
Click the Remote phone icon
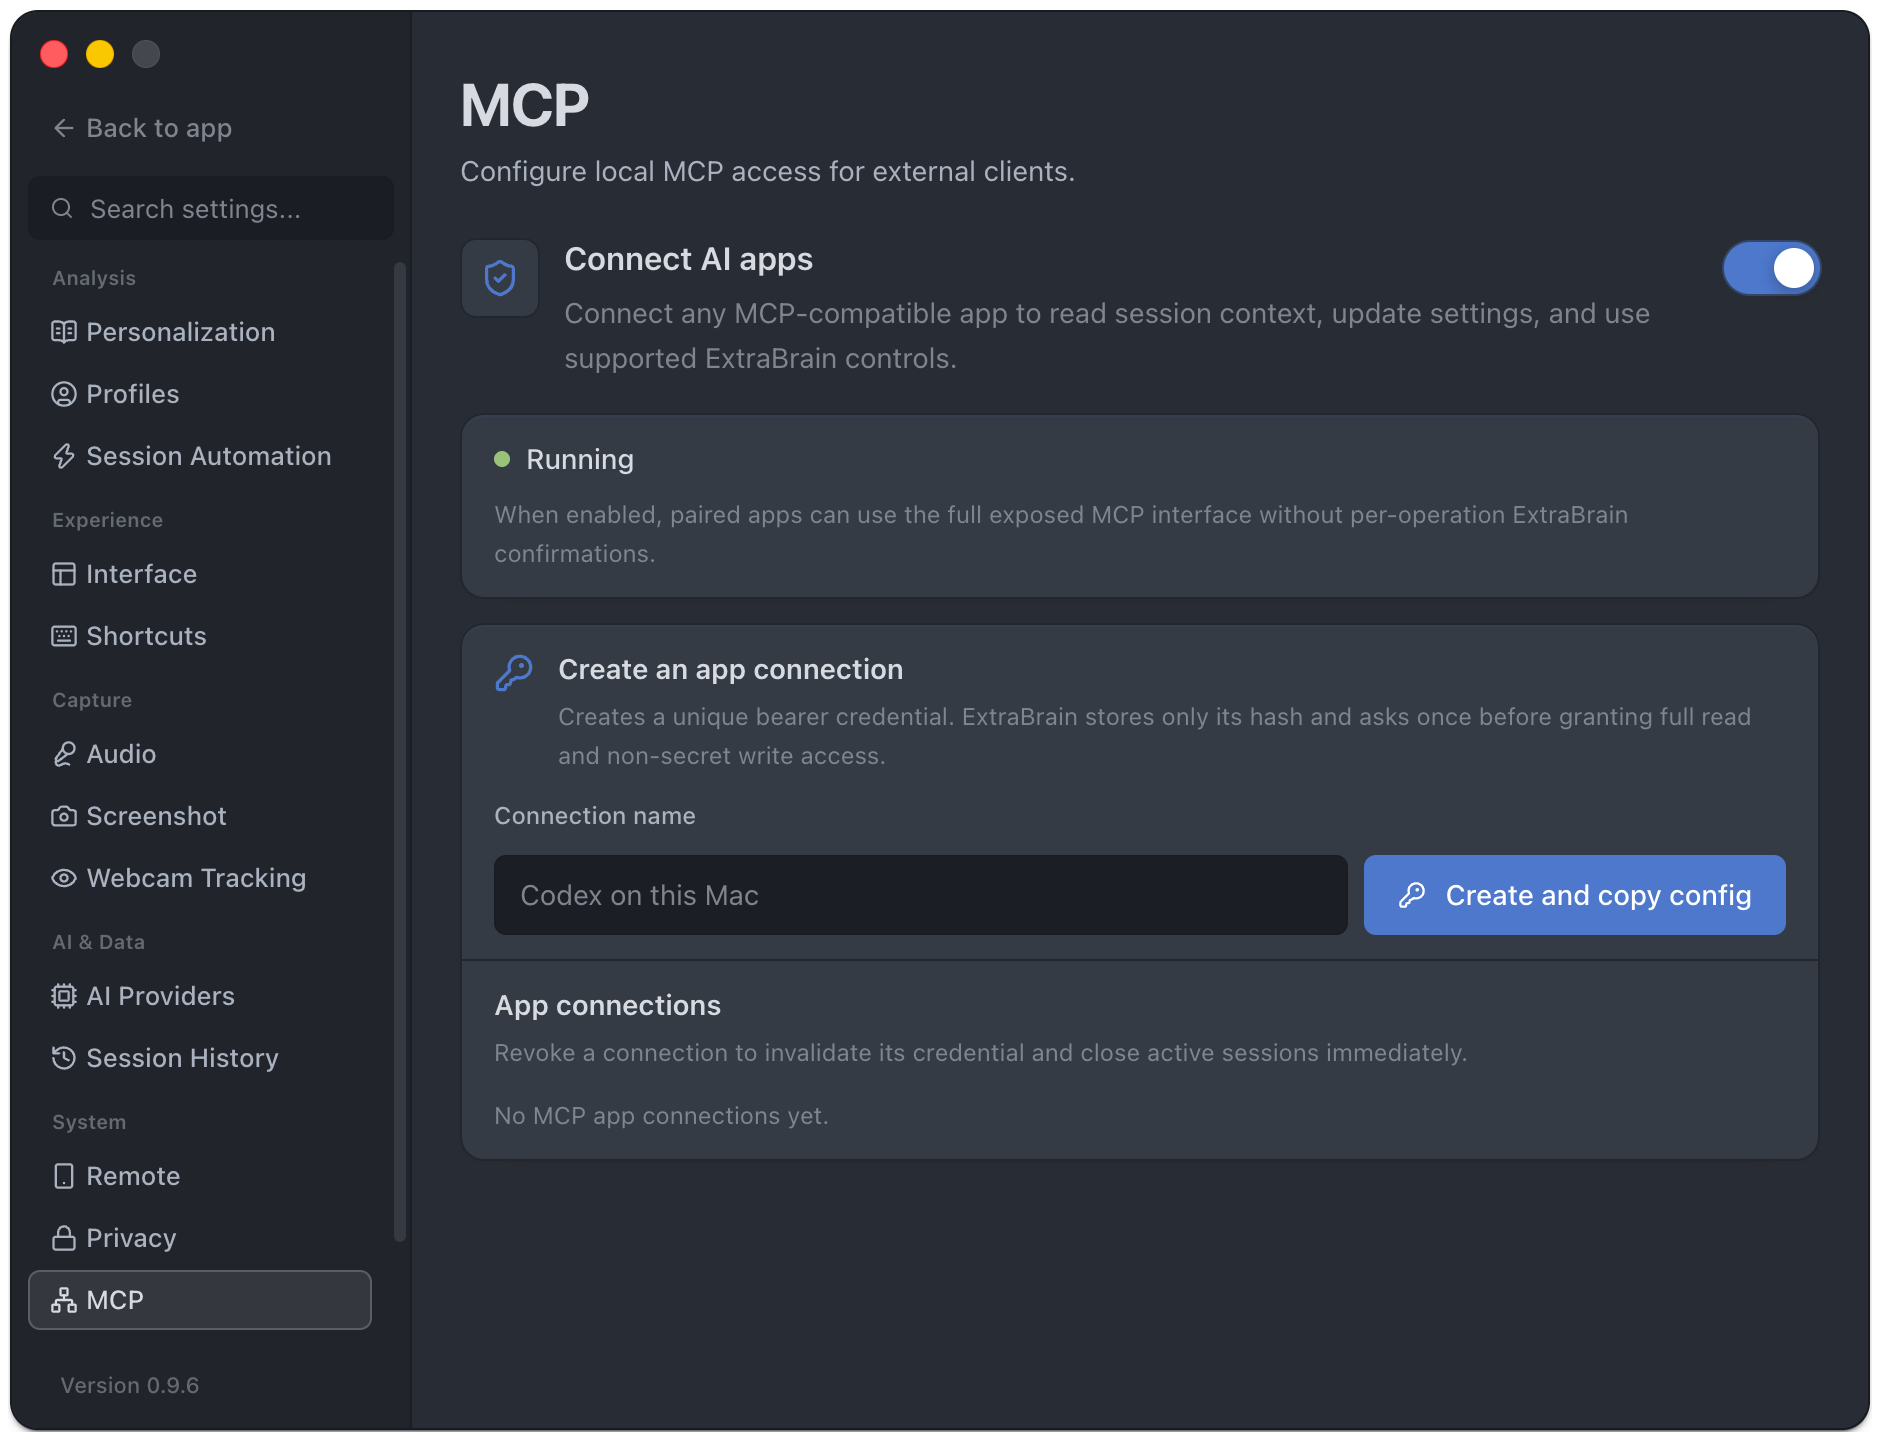tap(64, 1176)
